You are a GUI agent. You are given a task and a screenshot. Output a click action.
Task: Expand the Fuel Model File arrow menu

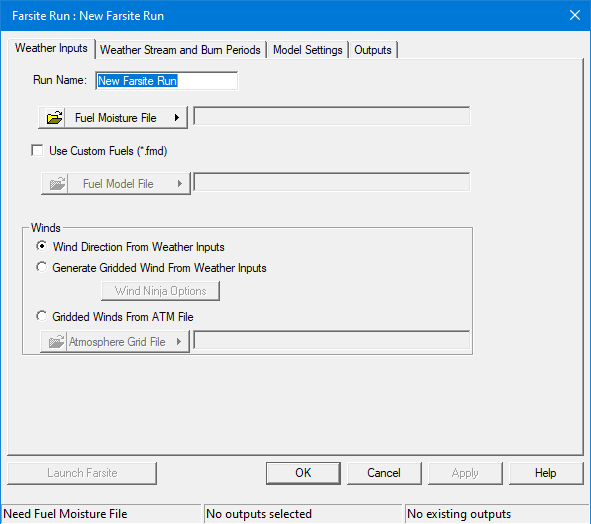point(180,184)
